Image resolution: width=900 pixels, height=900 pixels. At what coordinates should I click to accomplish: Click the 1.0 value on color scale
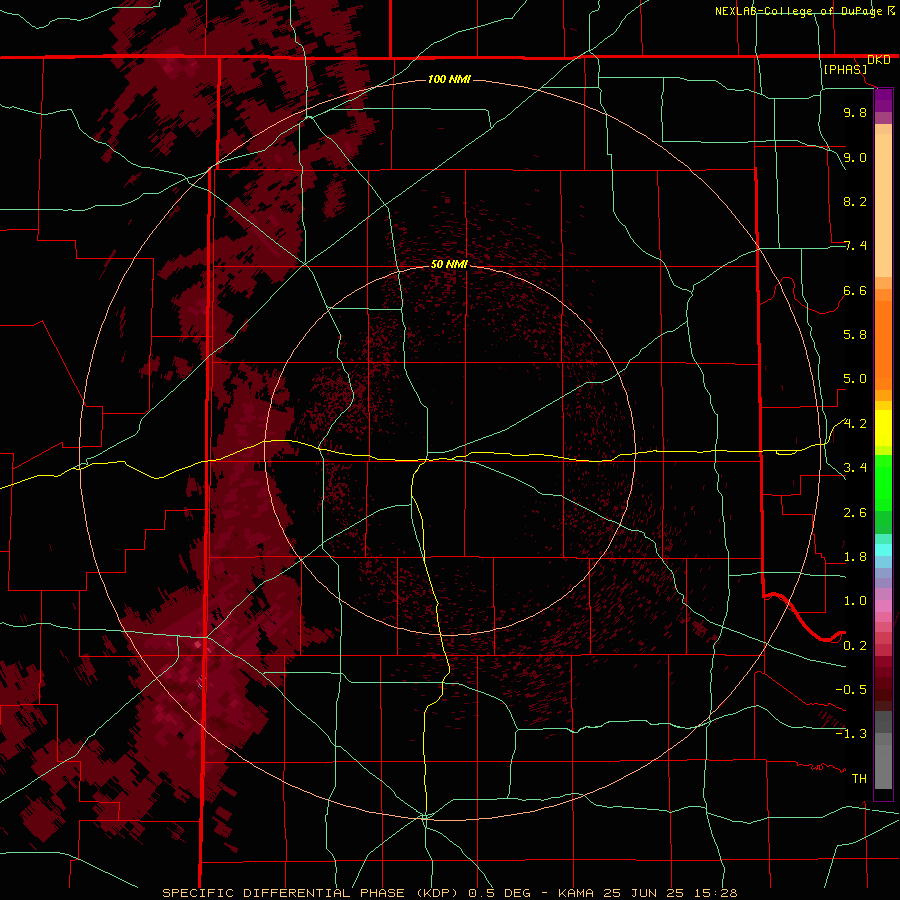(855, 601)
